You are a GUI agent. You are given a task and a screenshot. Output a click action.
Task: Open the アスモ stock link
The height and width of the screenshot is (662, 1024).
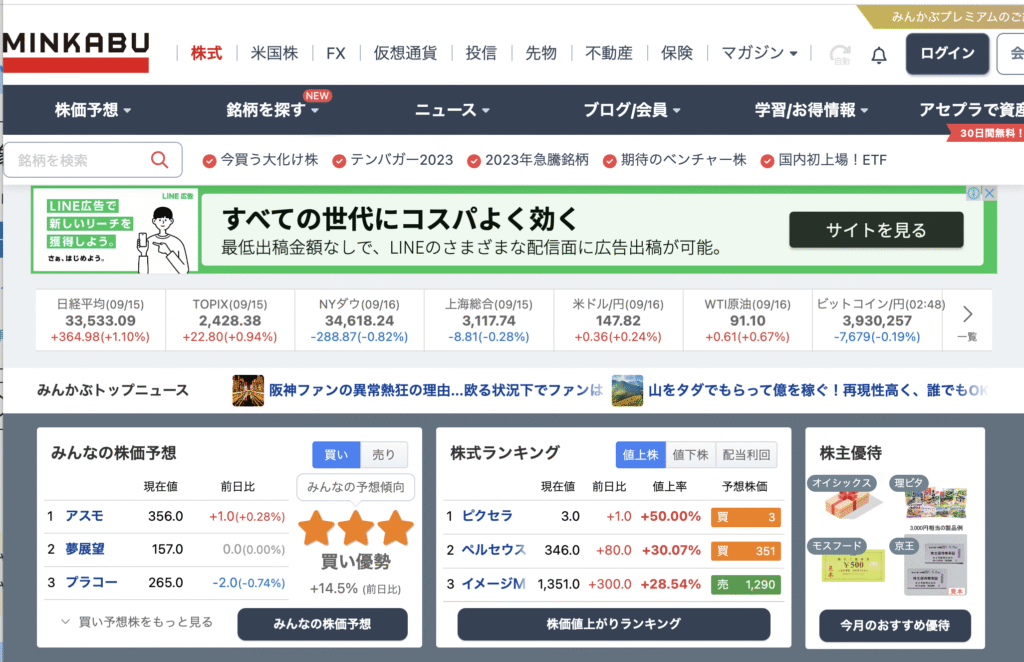pyautogui.click(x=84, y=516)
